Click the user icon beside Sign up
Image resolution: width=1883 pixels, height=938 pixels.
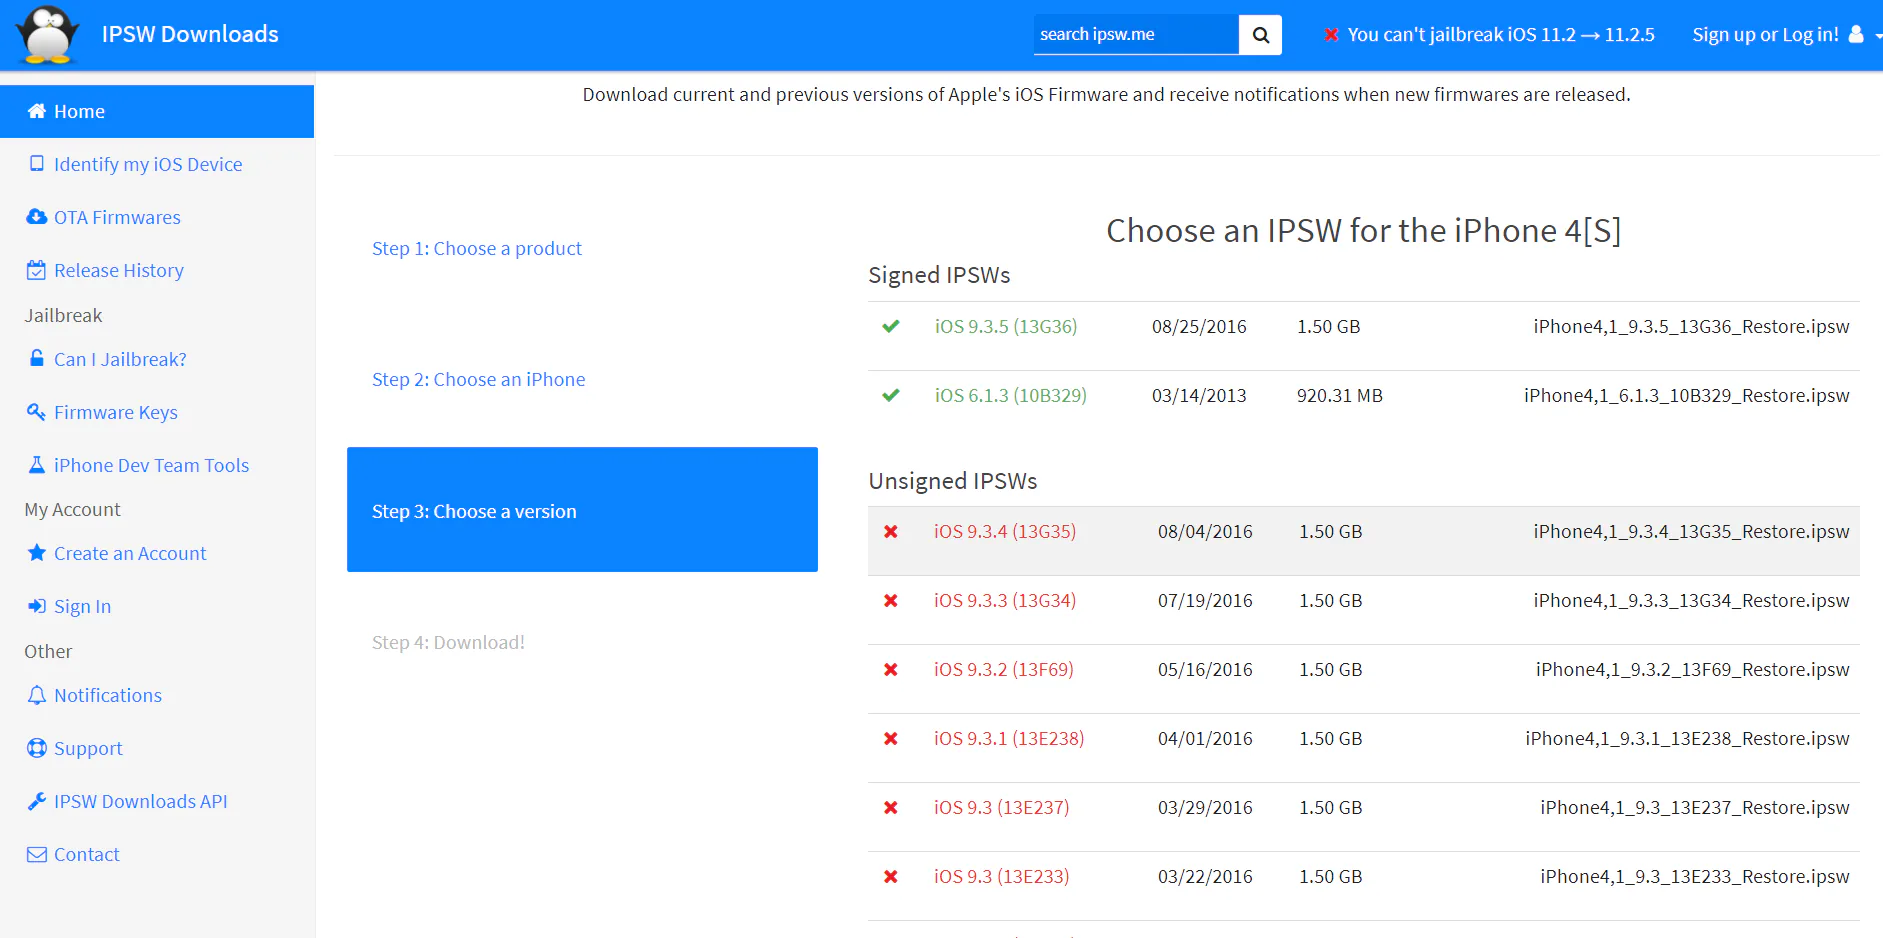pyautogui.click(x=1856, y=34)
